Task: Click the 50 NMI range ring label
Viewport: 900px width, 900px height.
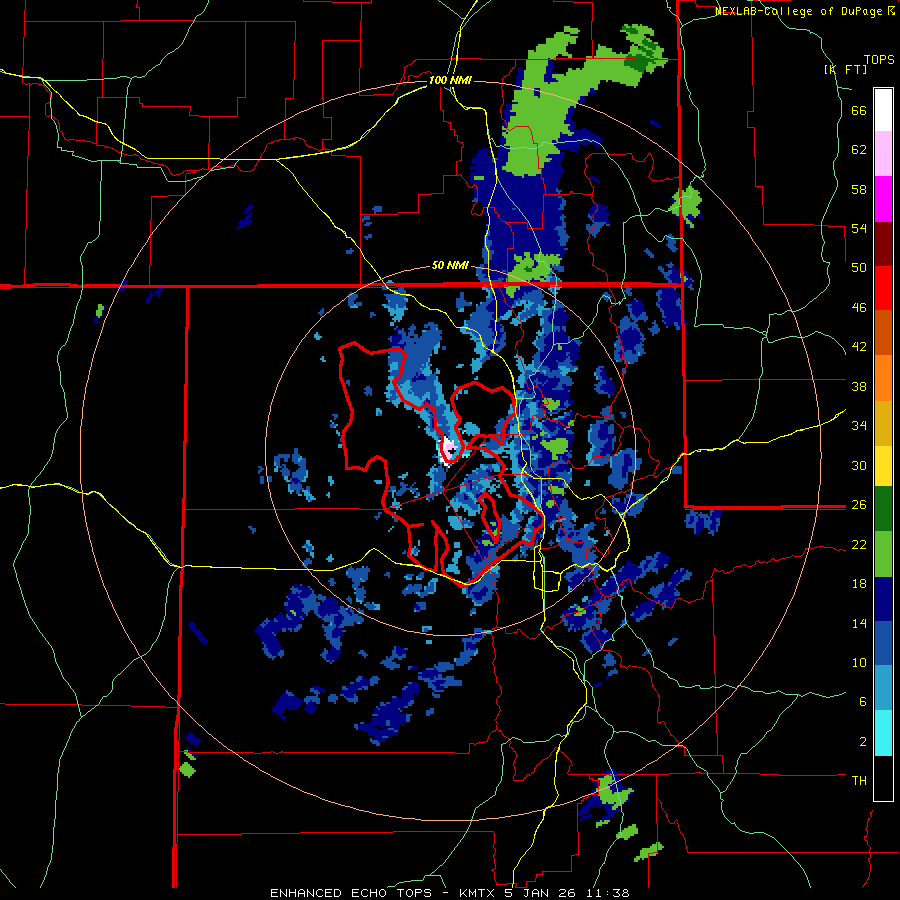Action: (450, 266)
